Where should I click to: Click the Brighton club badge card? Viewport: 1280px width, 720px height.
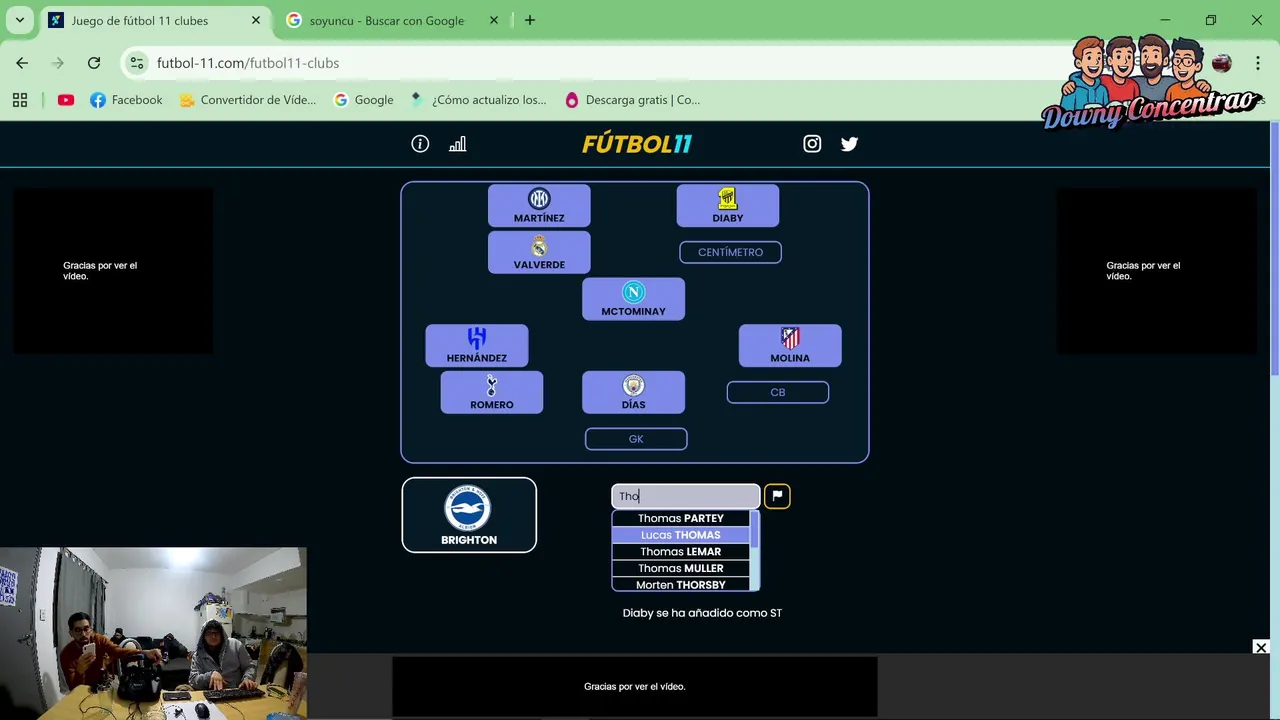(469, 515)
